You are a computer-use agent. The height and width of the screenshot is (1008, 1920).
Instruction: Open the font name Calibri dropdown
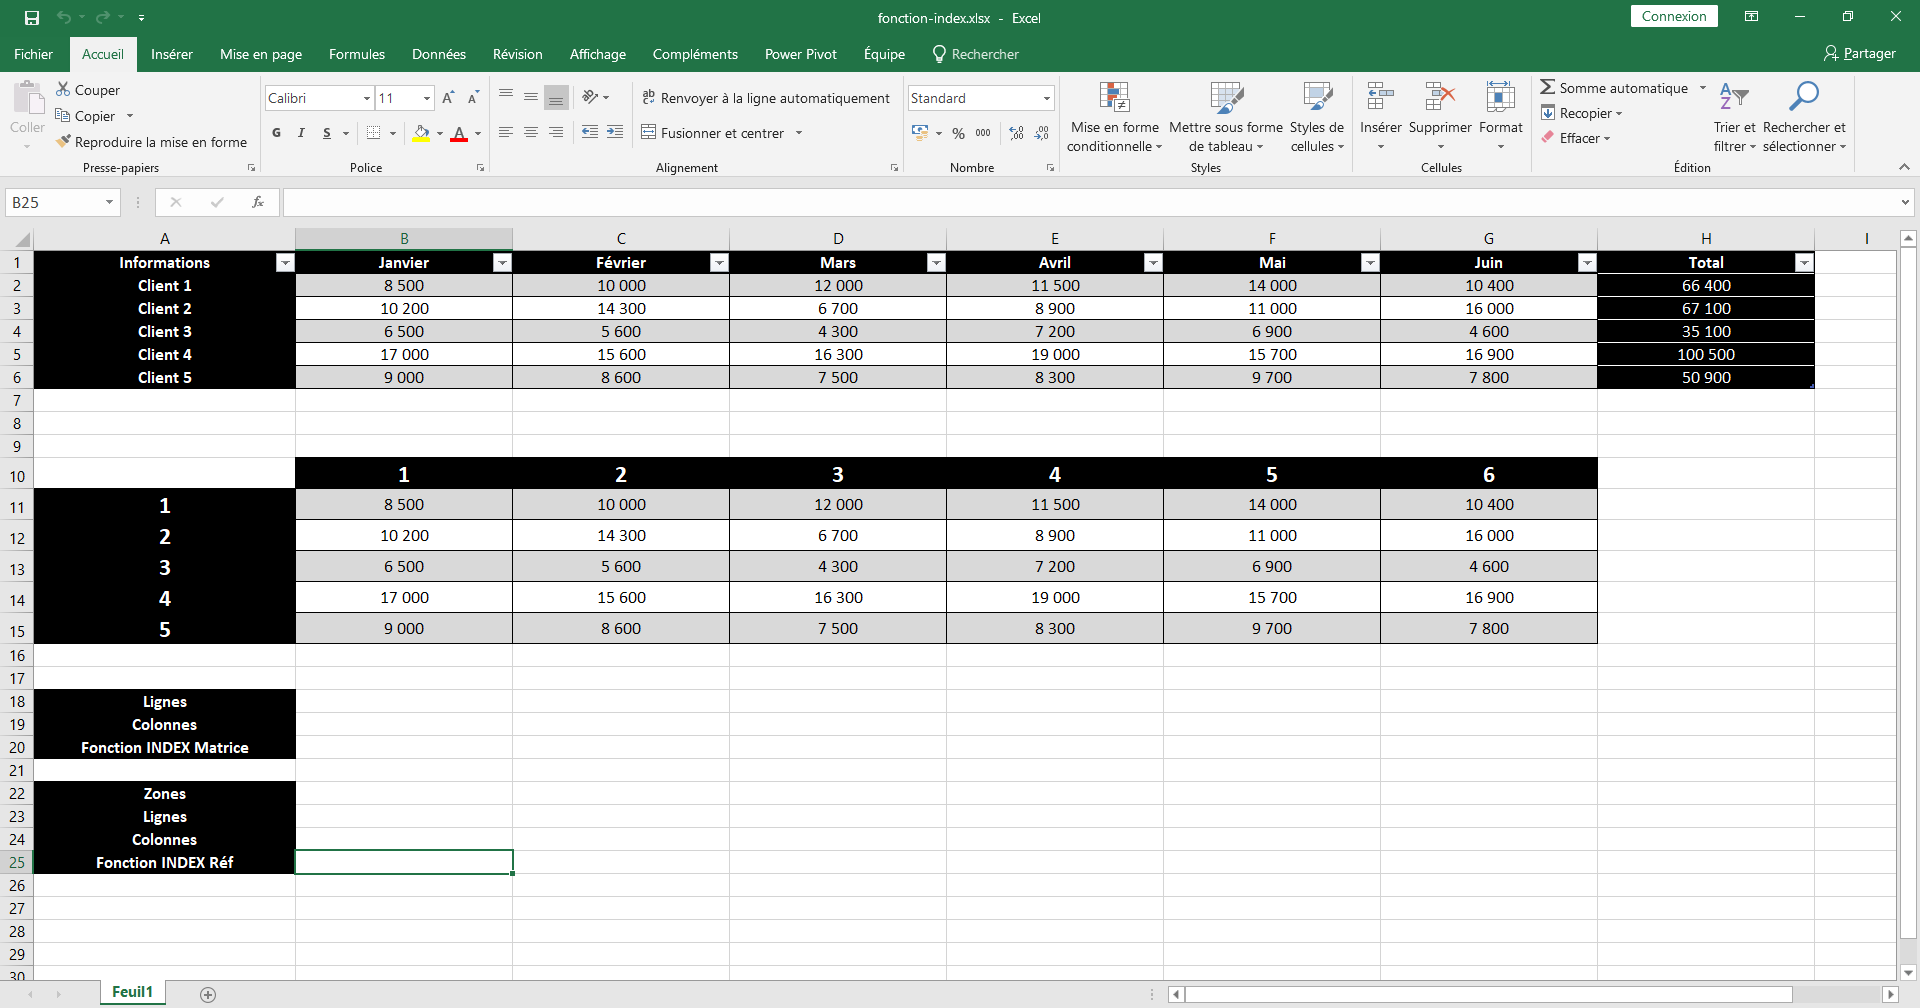[367, 98]
